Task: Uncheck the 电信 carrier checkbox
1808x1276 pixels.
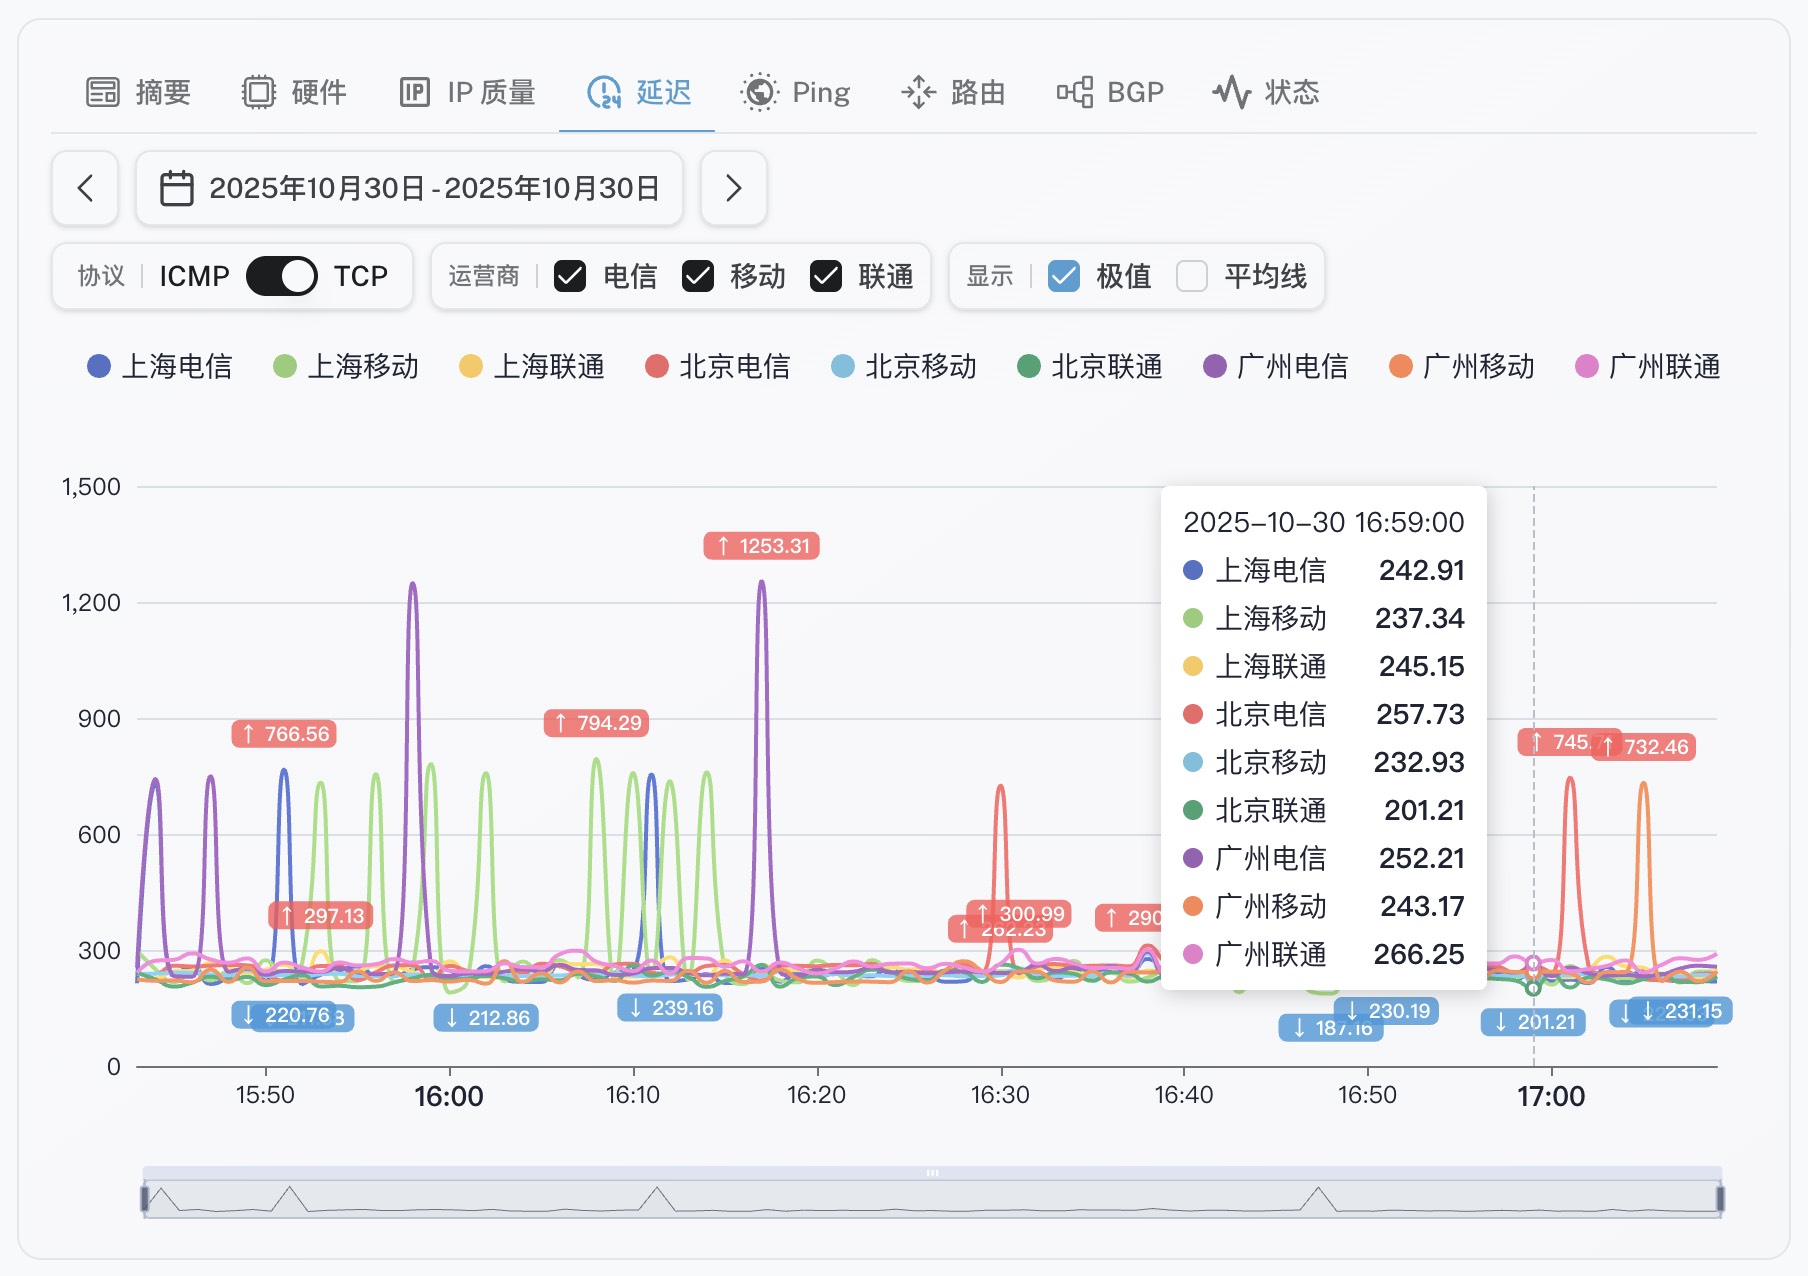Action: 570,276
